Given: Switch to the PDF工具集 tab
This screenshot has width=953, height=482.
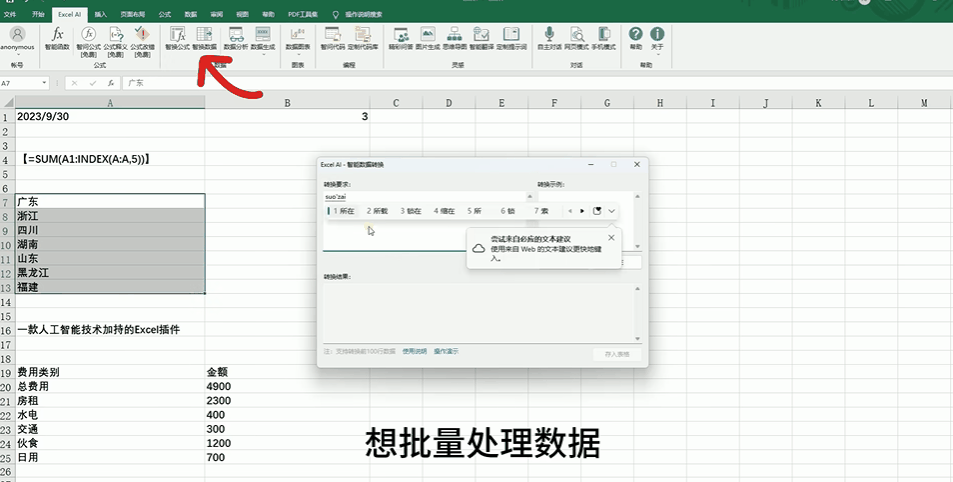Looking at the screenshot, I should [303, 14].
